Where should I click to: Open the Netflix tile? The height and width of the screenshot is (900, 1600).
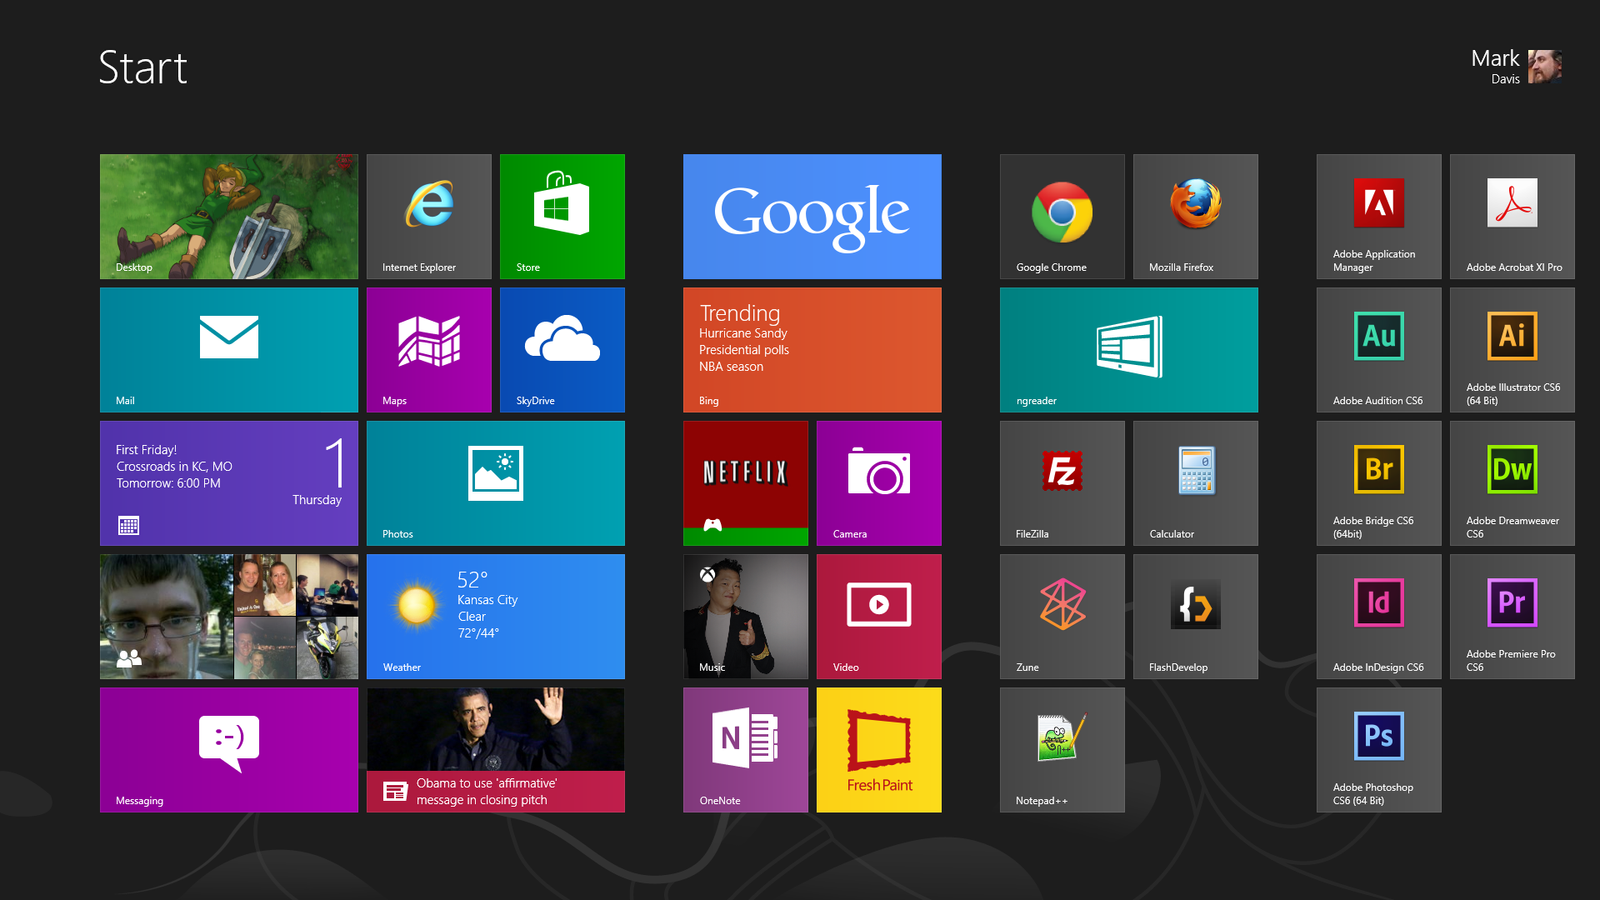pos(745,483)
